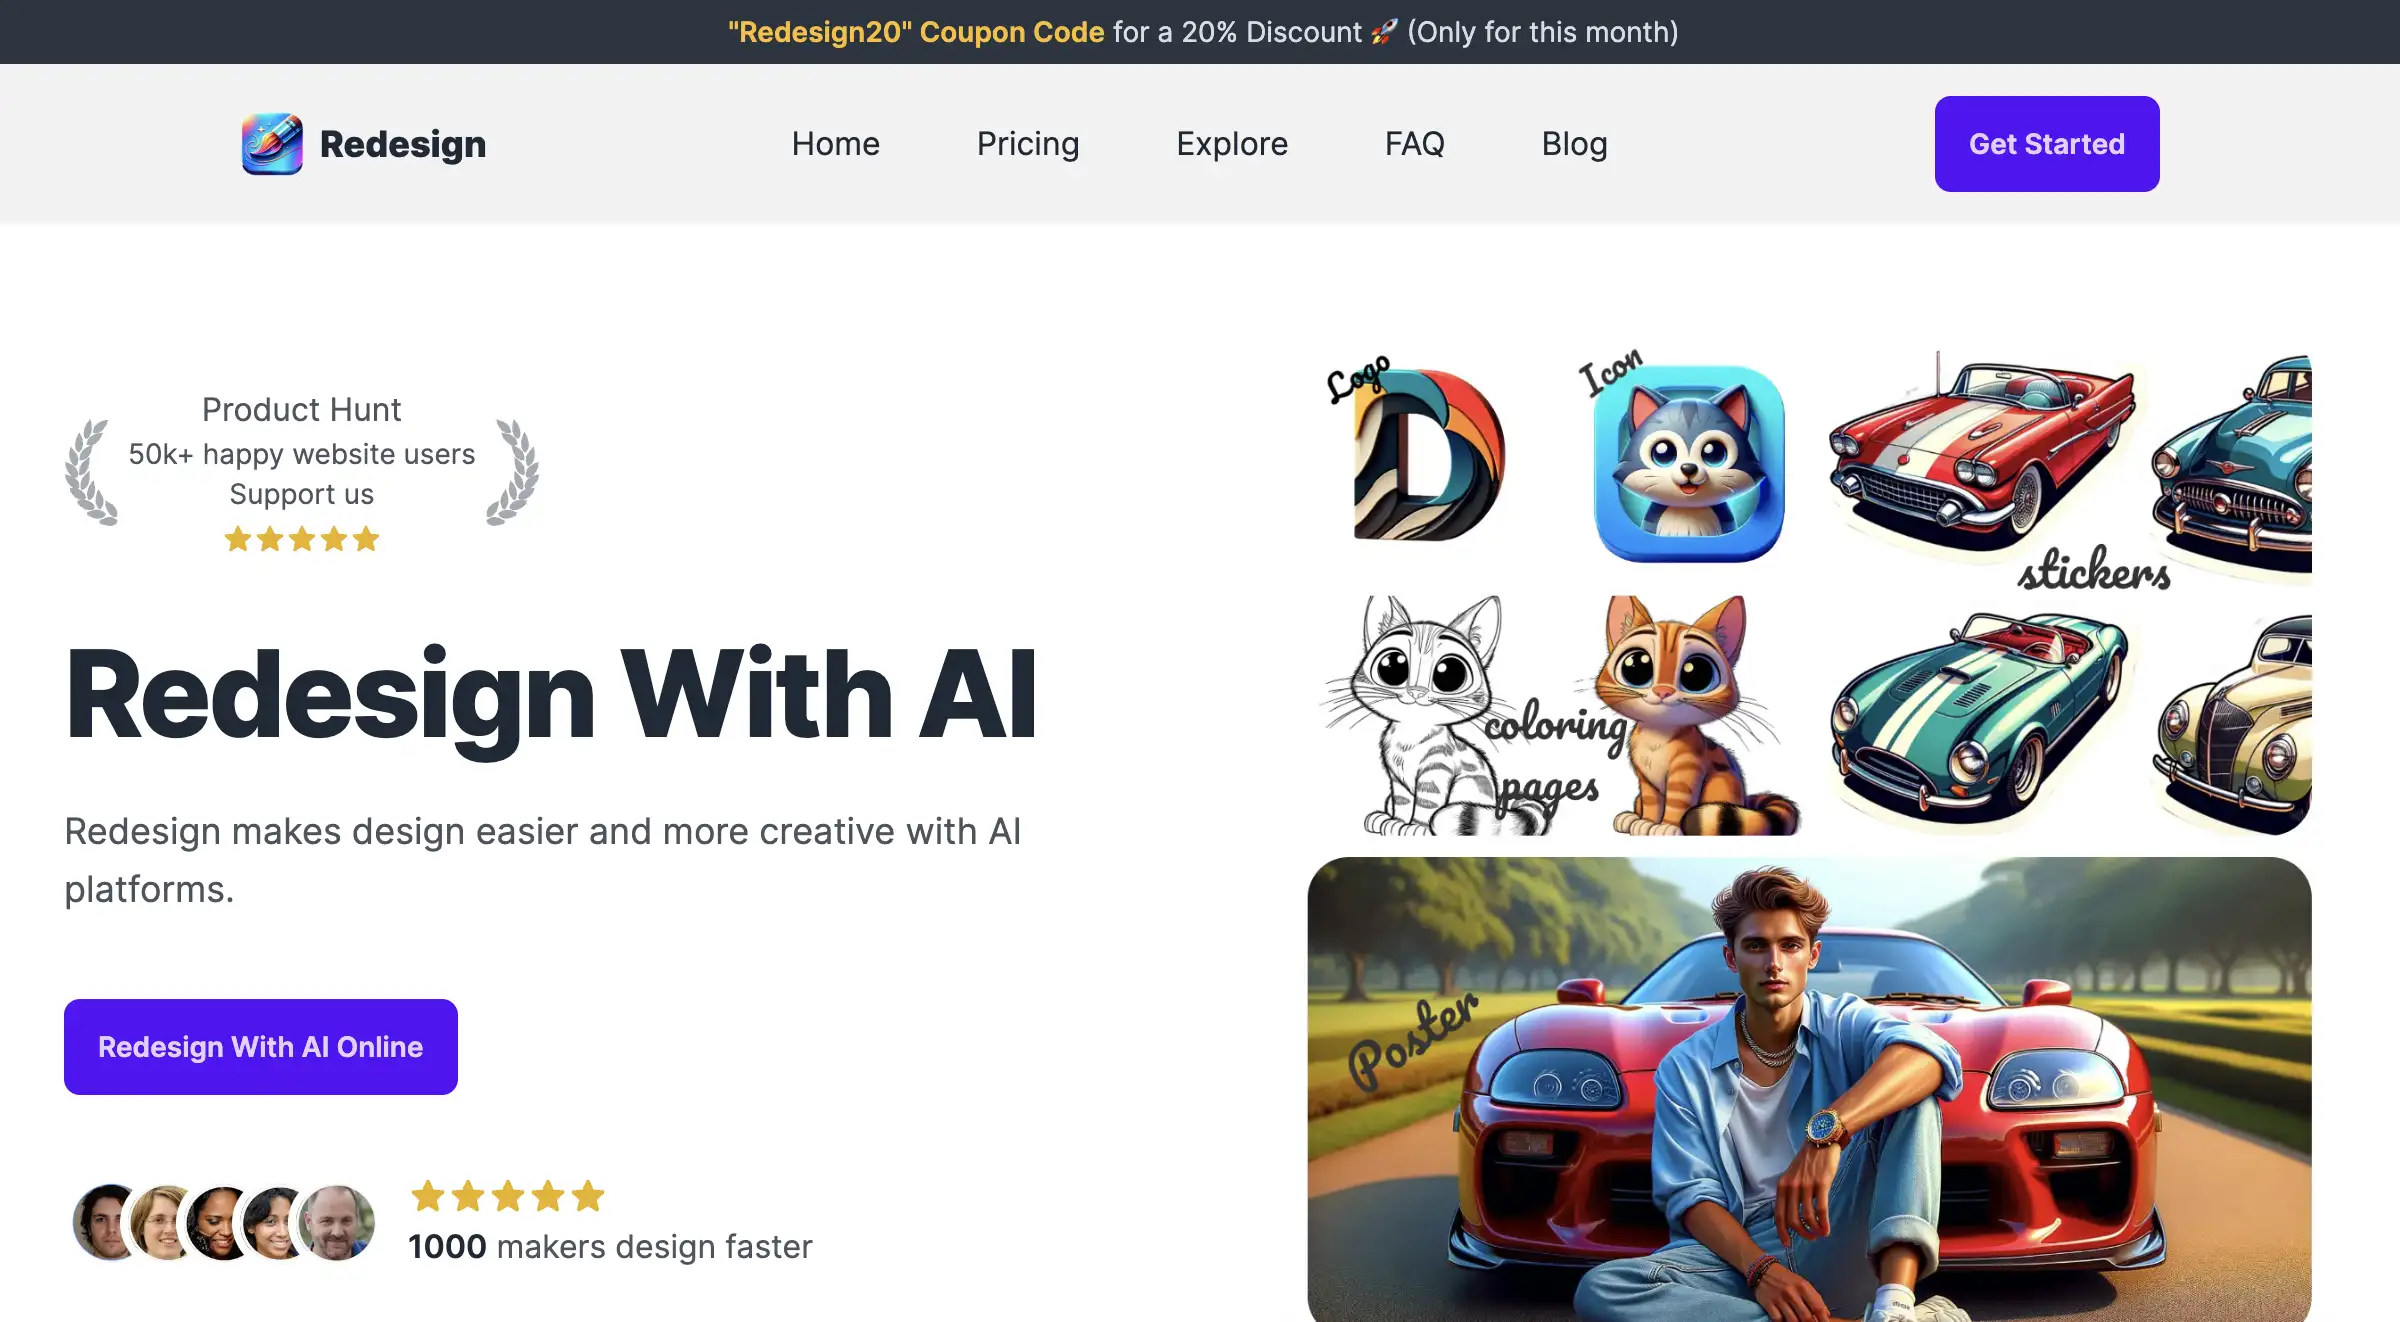Click the Redesign20 Coupon Code text
Image resolution: width=2400 pixels, height=1322 pixels.
tap(916, 32)
